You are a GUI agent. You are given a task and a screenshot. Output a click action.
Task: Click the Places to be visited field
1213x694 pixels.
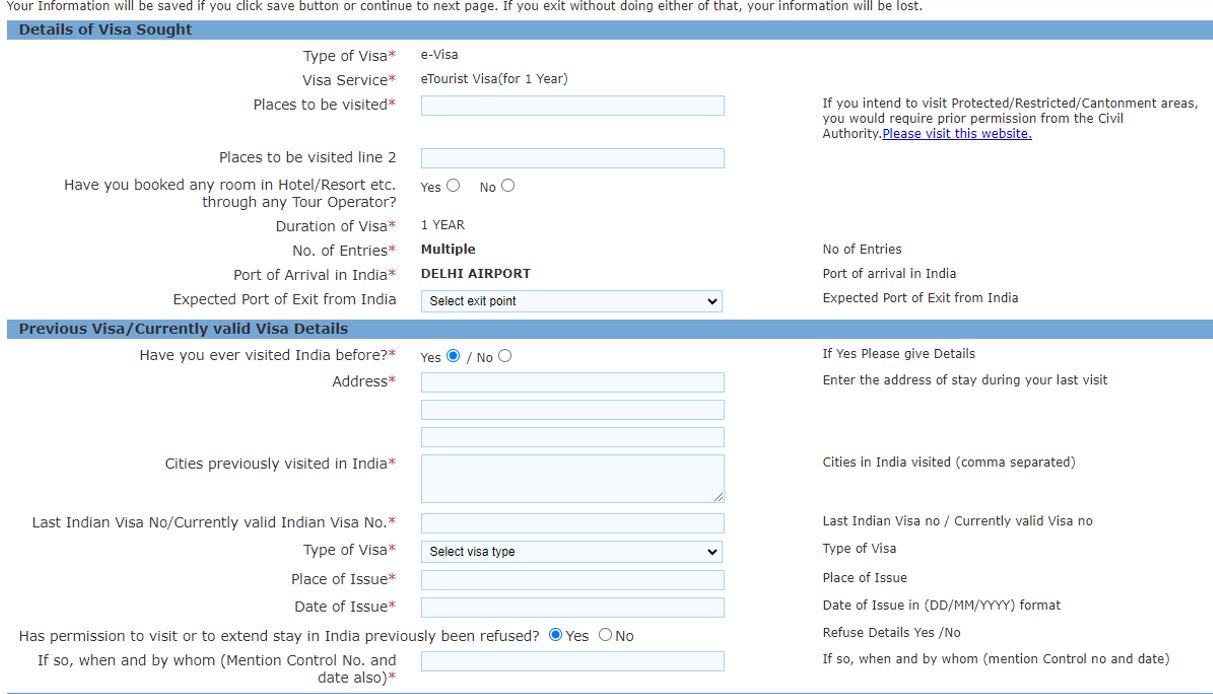coord(572,106)
